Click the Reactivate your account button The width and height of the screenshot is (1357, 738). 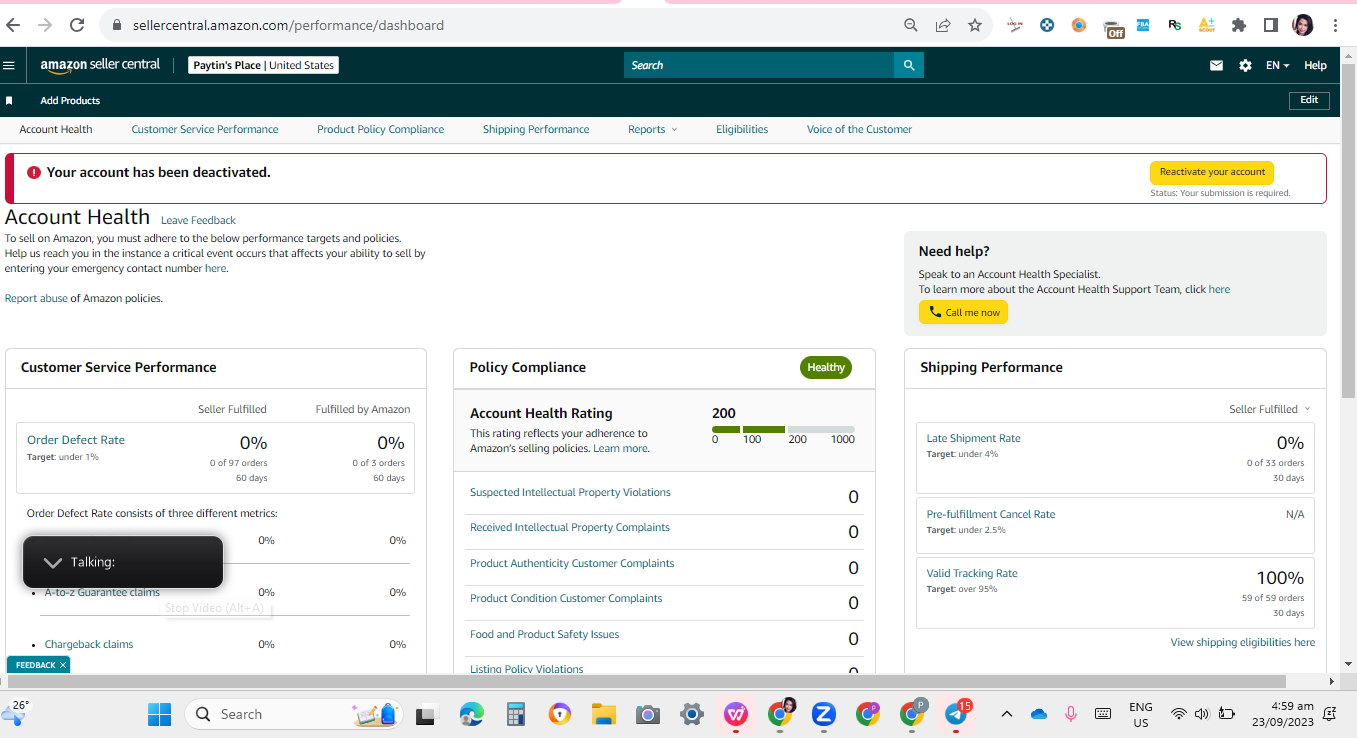pos(1212,172)
